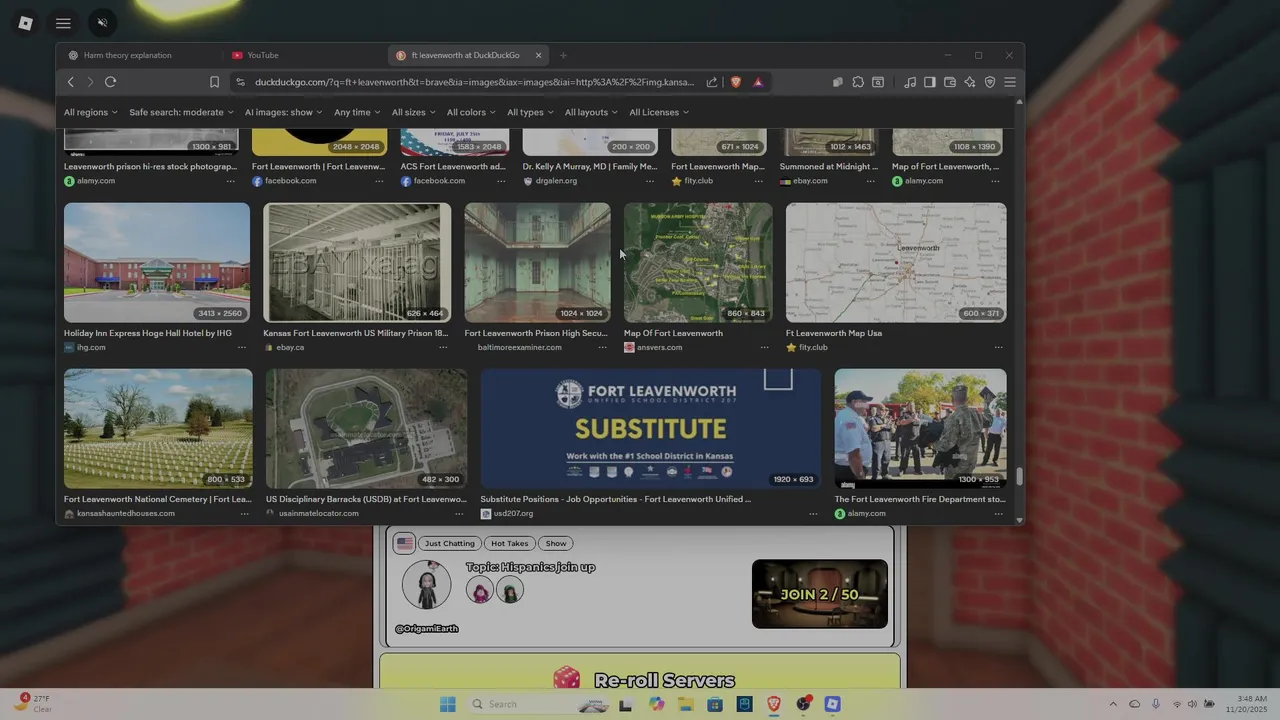Viewport: 1280px width, 720px height.
Task: Open the more-options dots for the usd207.org result
Action: coord(813,513)
